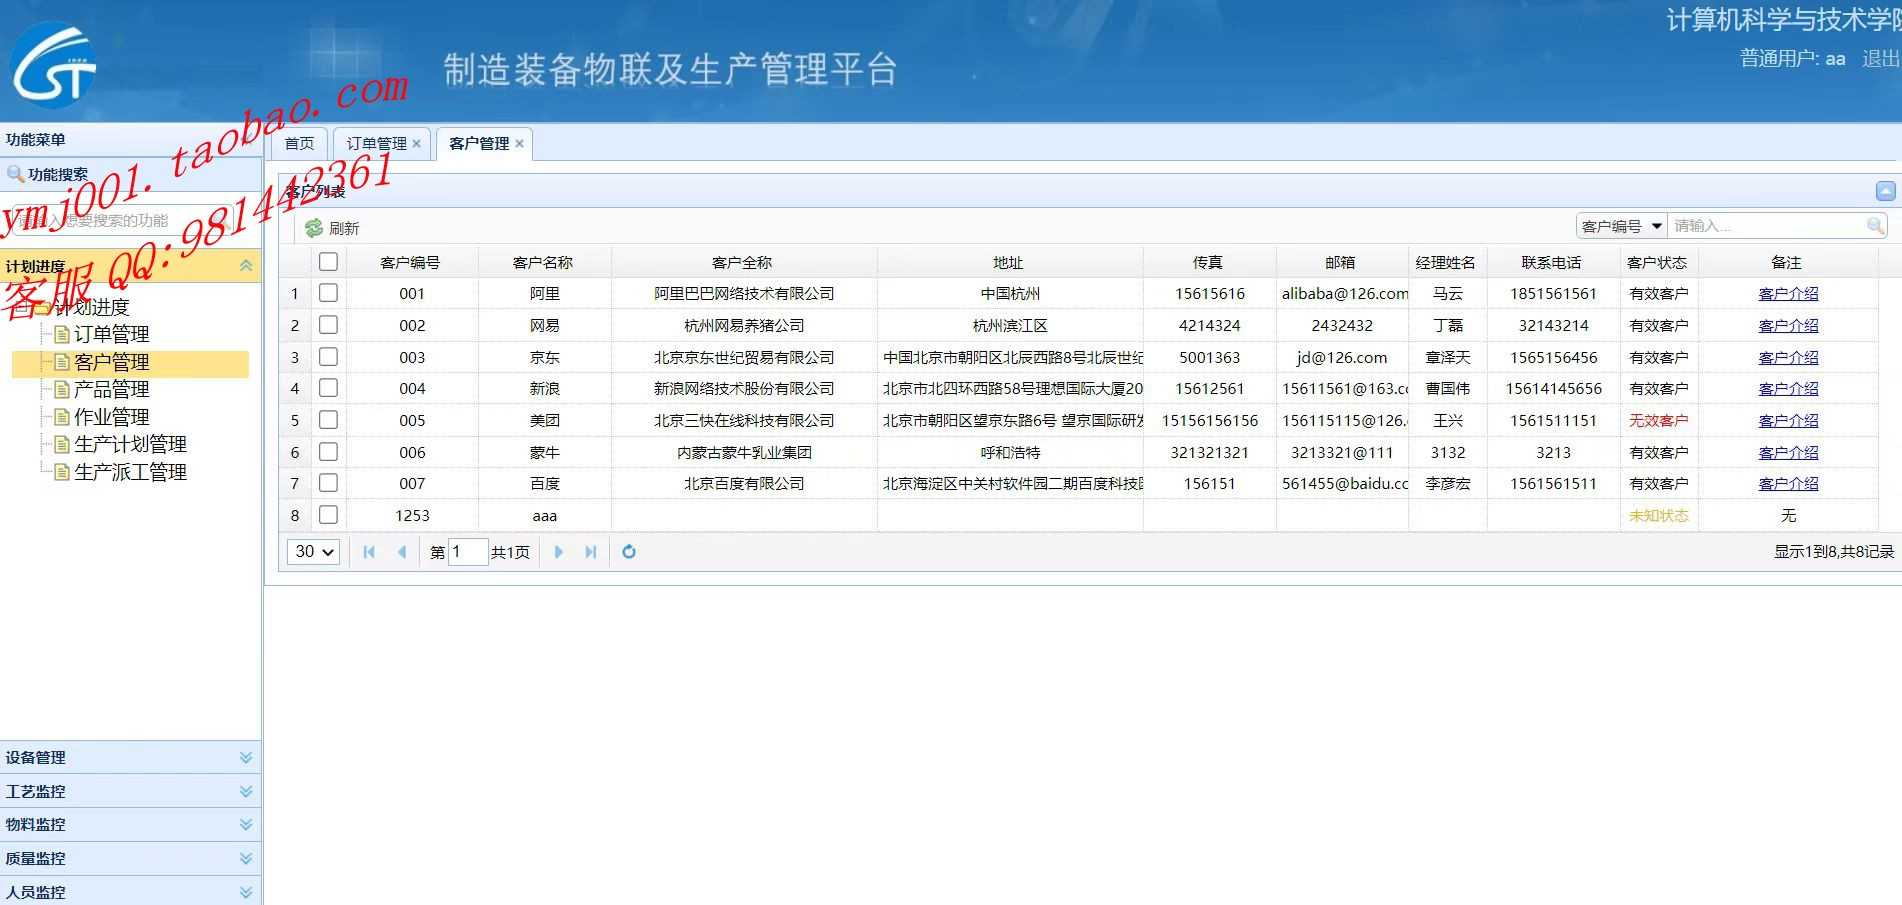Click the 联系电话 column header

(1552, 262)
